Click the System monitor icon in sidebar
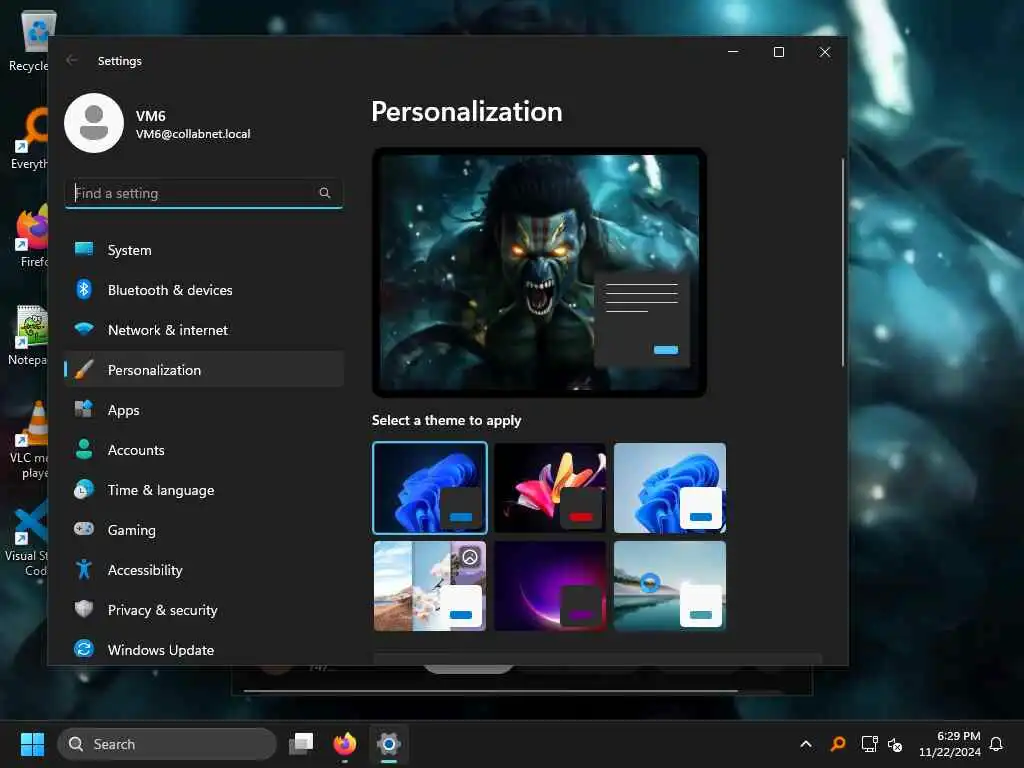1024x768 pixels. (84, 249)
